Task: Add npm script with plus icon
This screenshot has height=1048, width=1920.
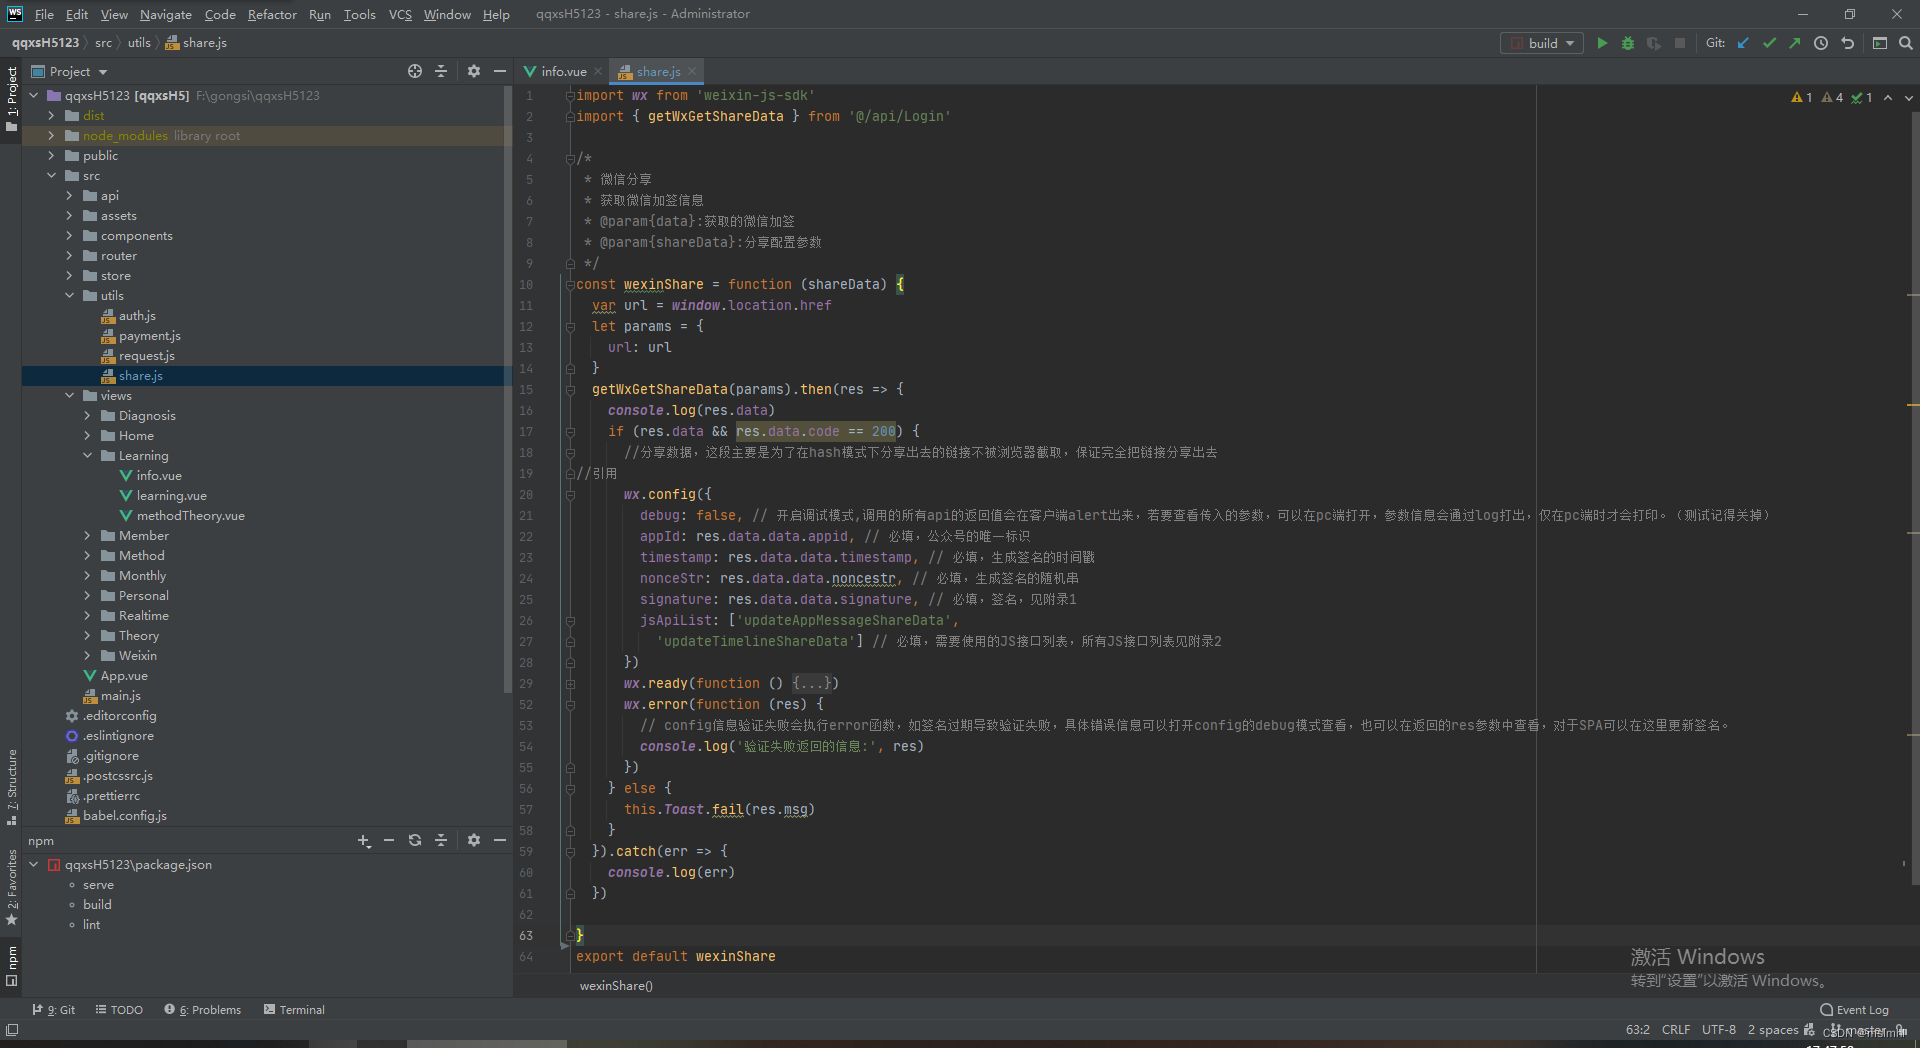Action: (364, 840)
